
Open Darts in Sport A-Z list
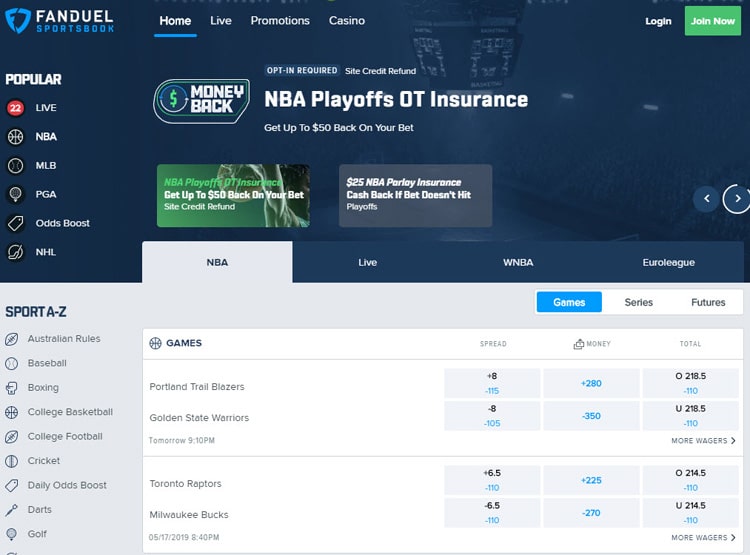coord(40,510)
